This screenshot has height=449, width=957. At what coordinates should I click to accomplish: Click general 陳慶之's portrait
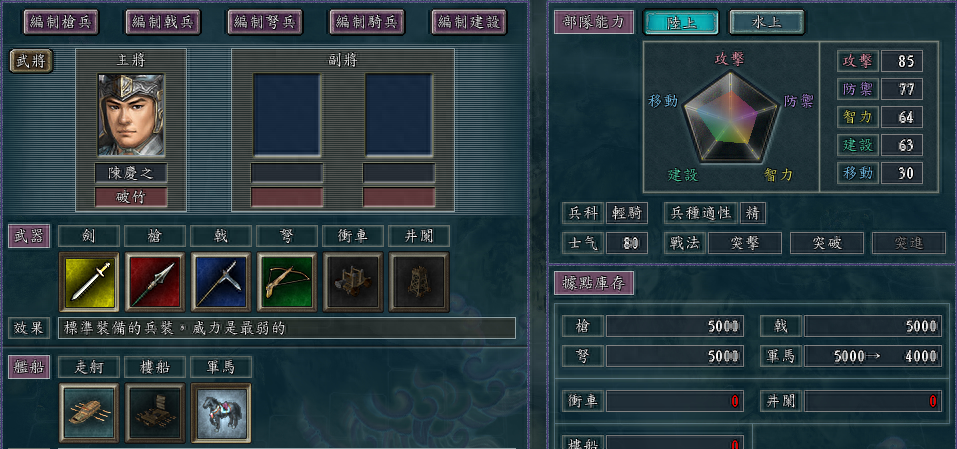131,115
